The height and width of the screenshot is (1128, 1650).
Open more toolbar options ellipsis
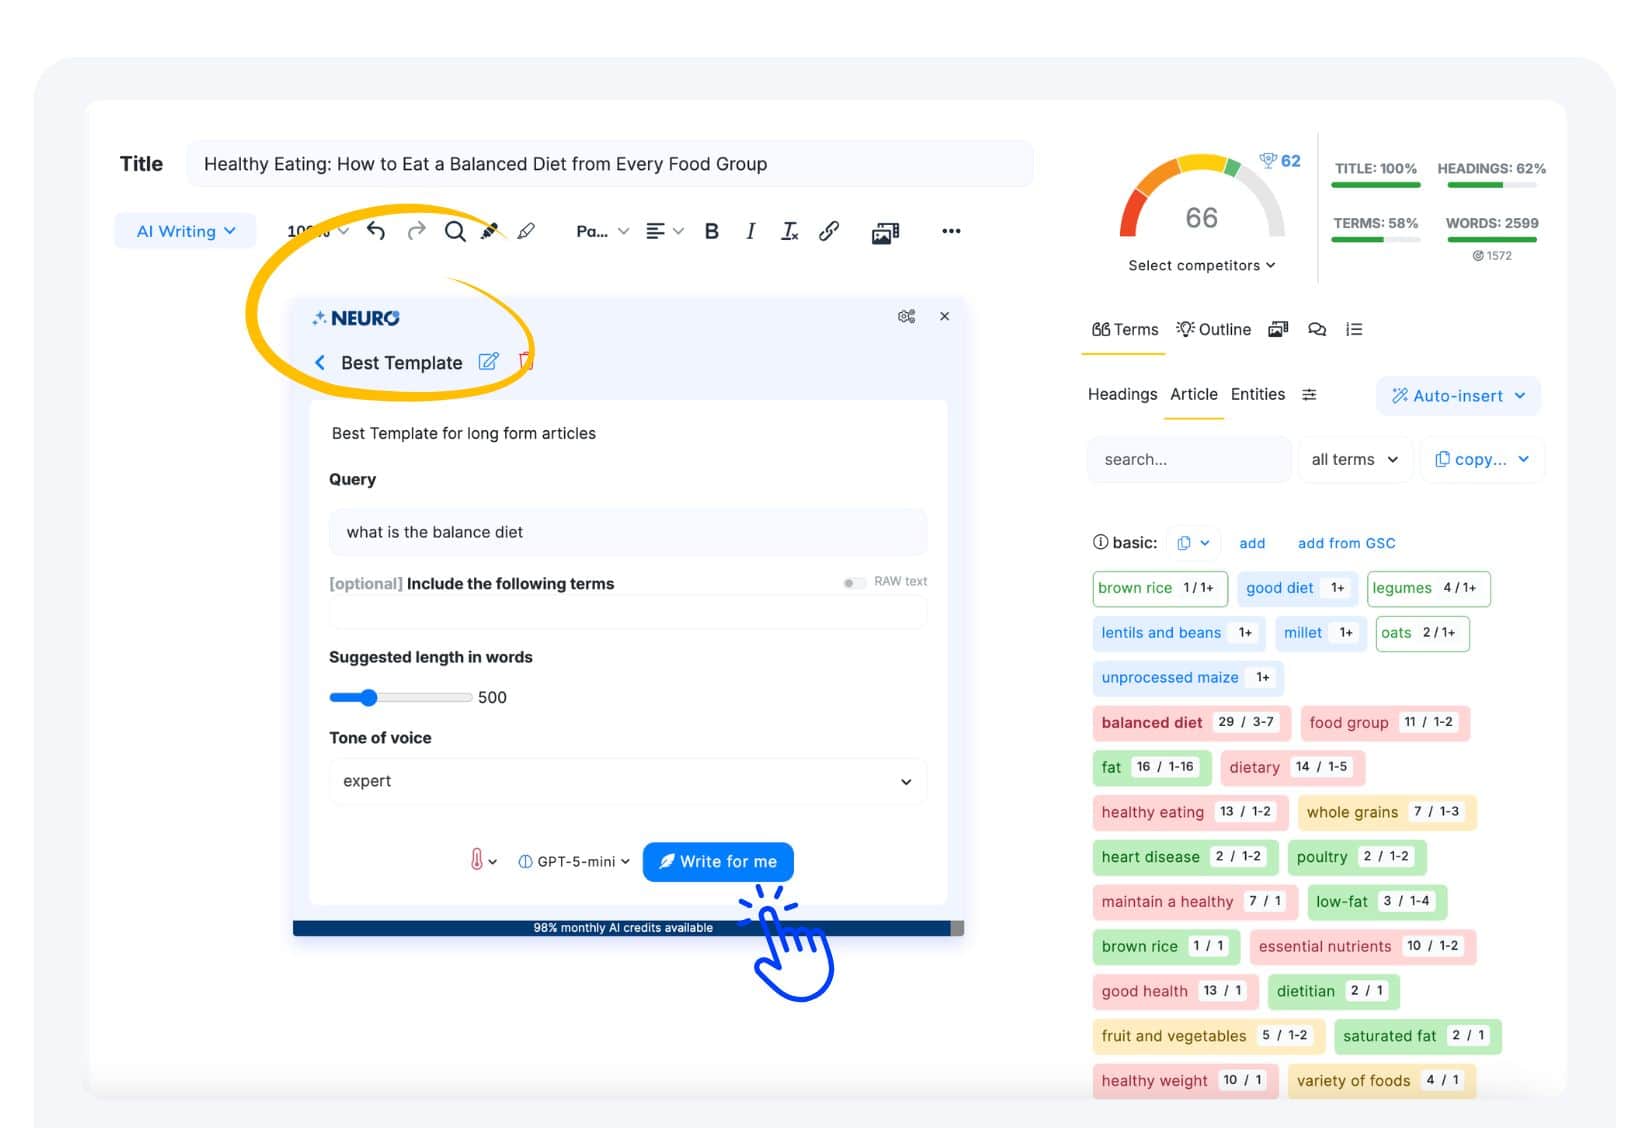click(951, 231)
